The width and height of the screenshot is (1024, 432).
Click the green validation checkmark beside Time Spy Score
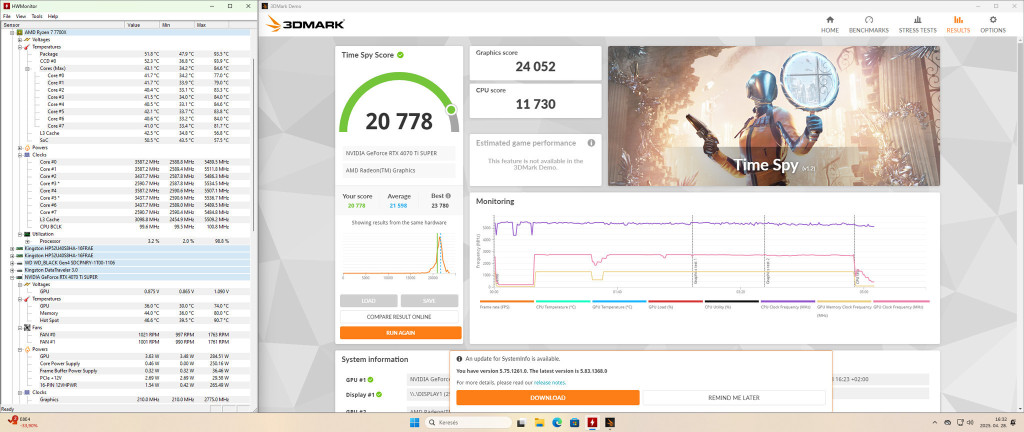400,55
